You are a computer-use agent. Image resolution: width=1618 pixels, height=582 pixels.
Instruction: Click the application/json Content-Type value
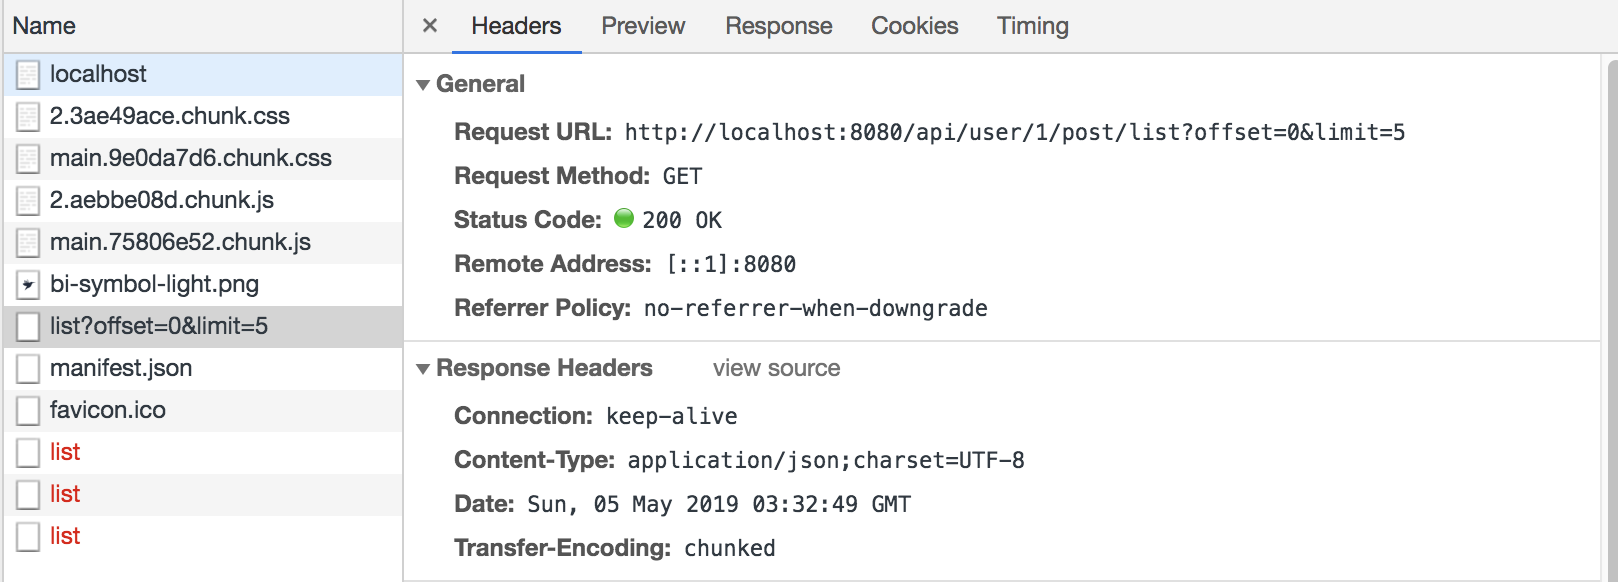click(x=826, y=460)
